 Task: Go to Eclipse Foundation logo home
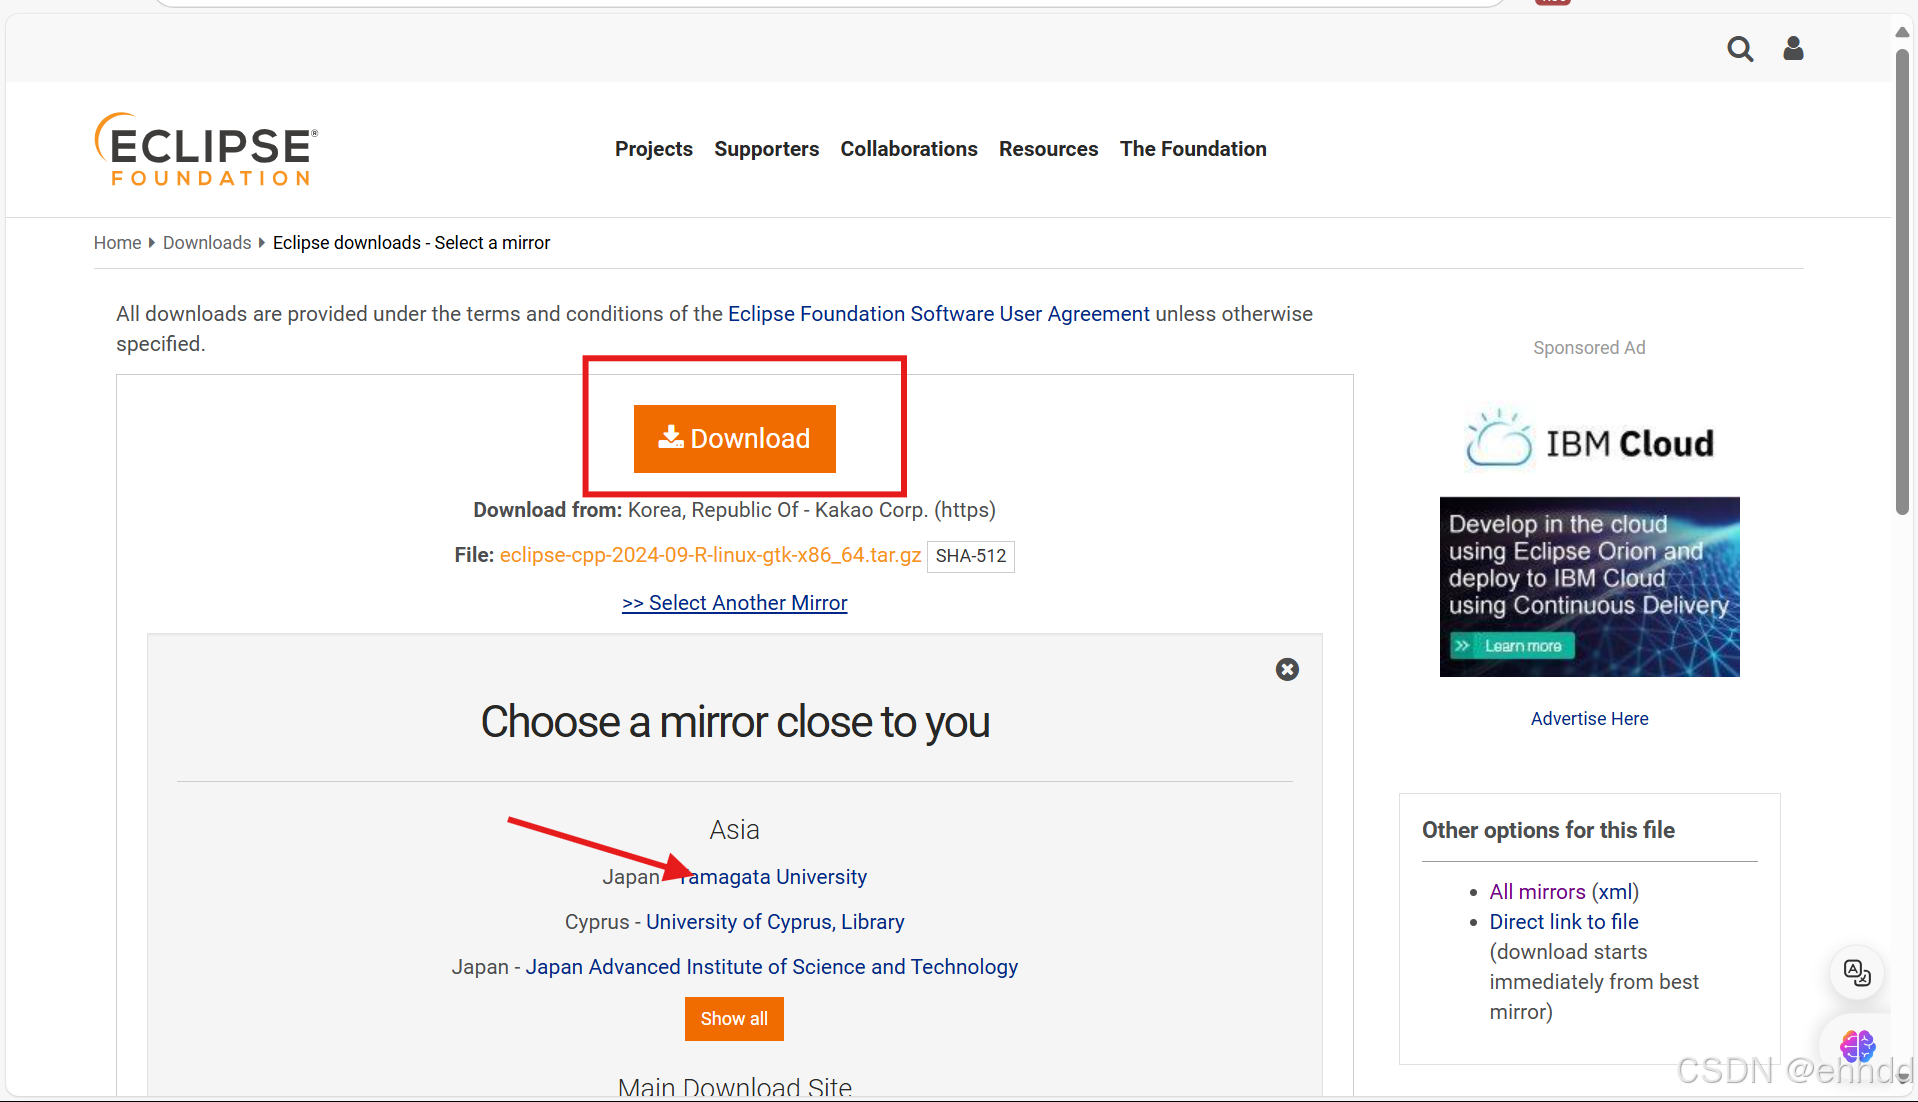click(x=206, y=149)
